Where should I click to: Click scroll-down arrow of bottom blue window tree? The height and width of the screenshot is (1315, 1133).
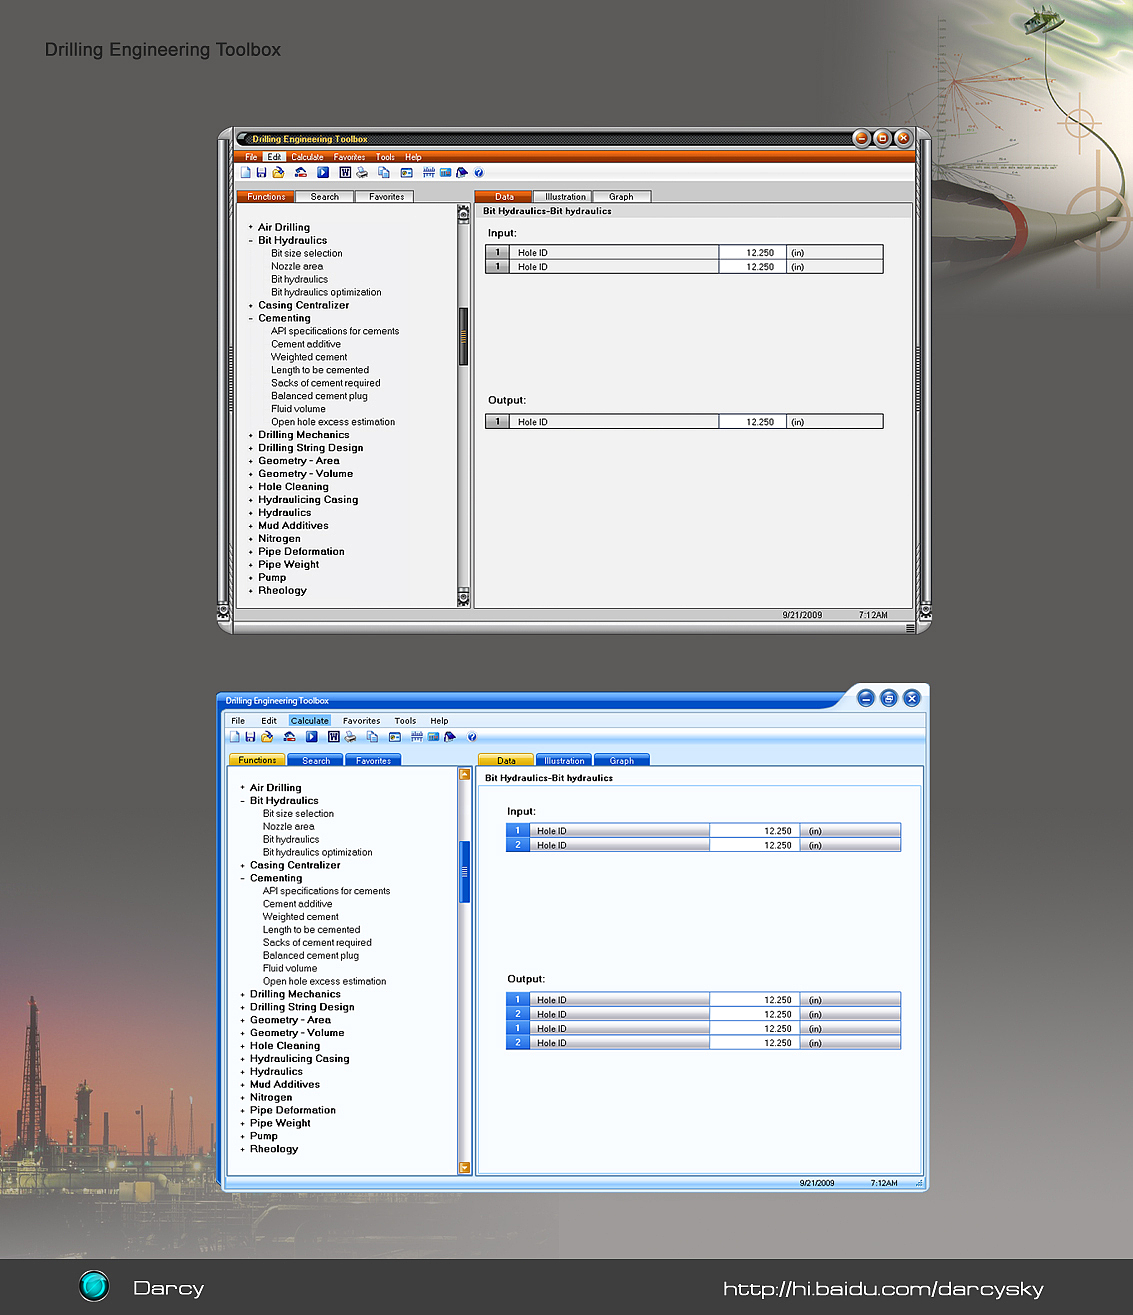(x=464, y=1168)
